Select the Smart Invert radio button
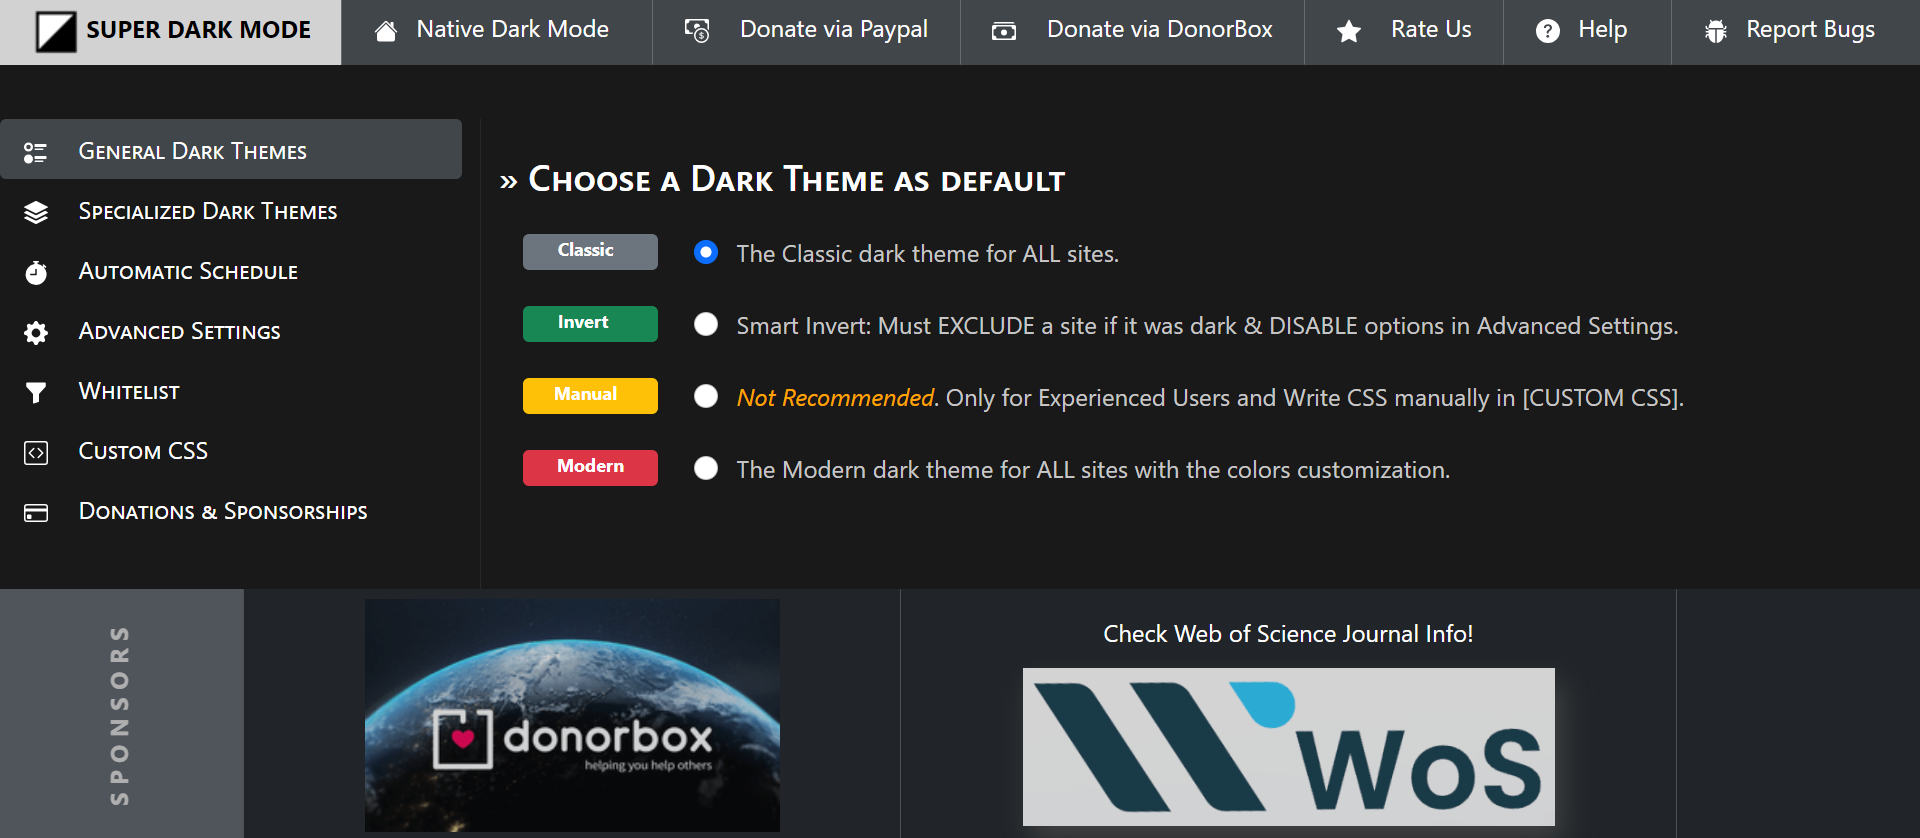 pos(706,324)
